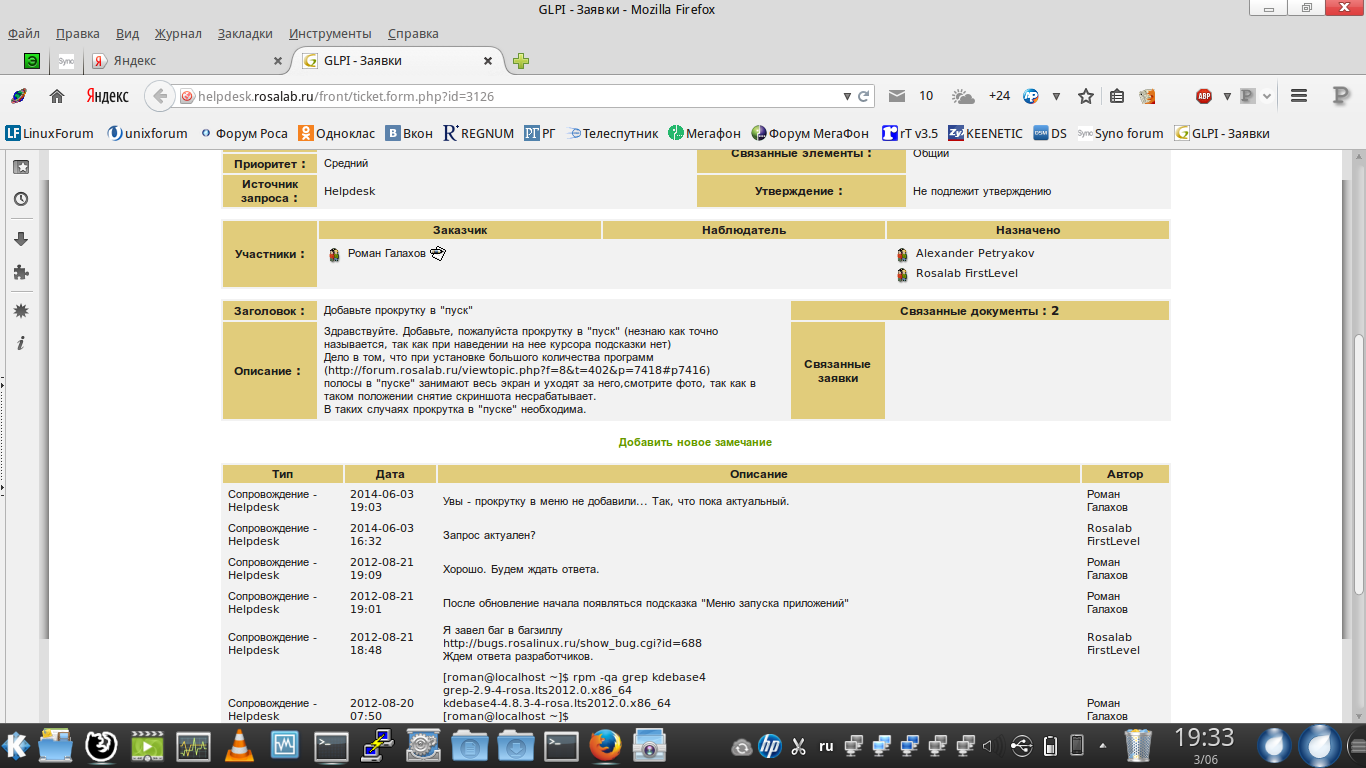Click the weather cloud icon in toolbar

click(x=963, y=96)
